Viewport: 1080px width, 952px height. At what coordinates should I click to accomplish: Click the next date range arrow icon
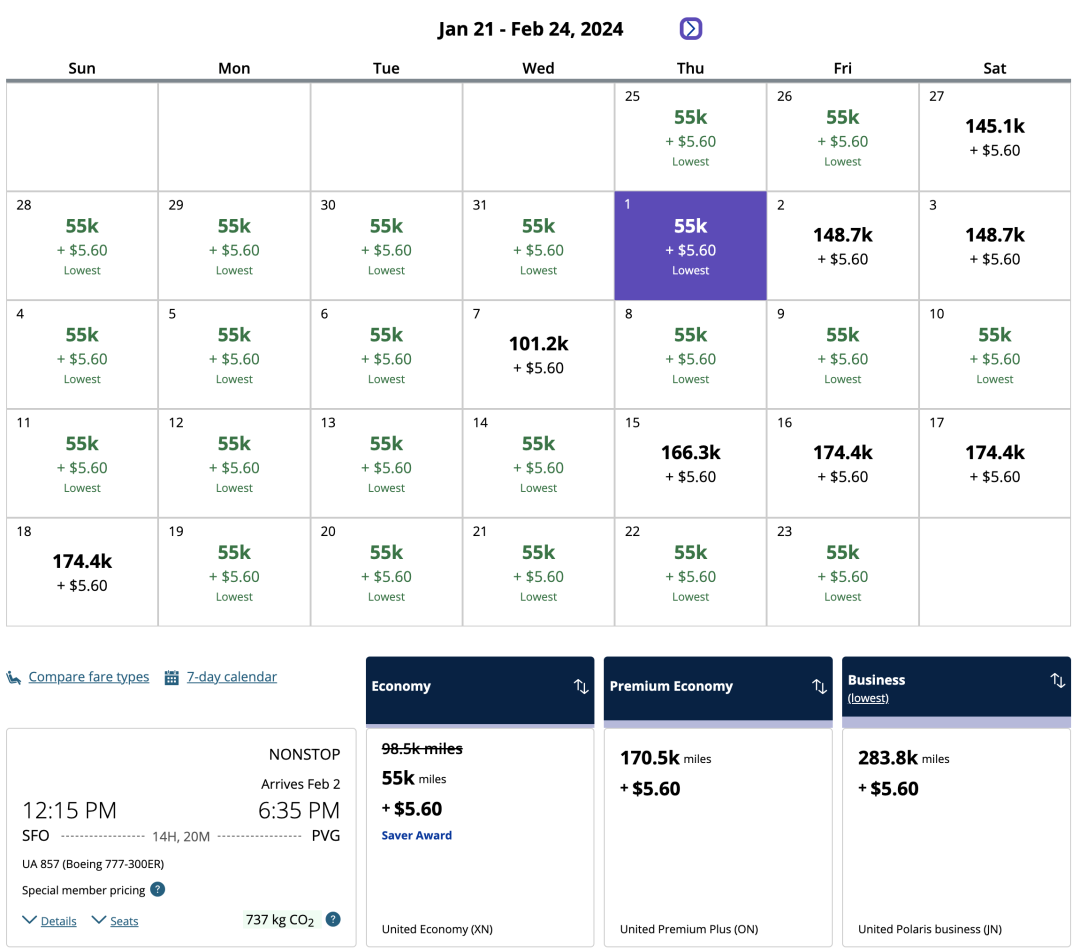[x=691, y=29]
